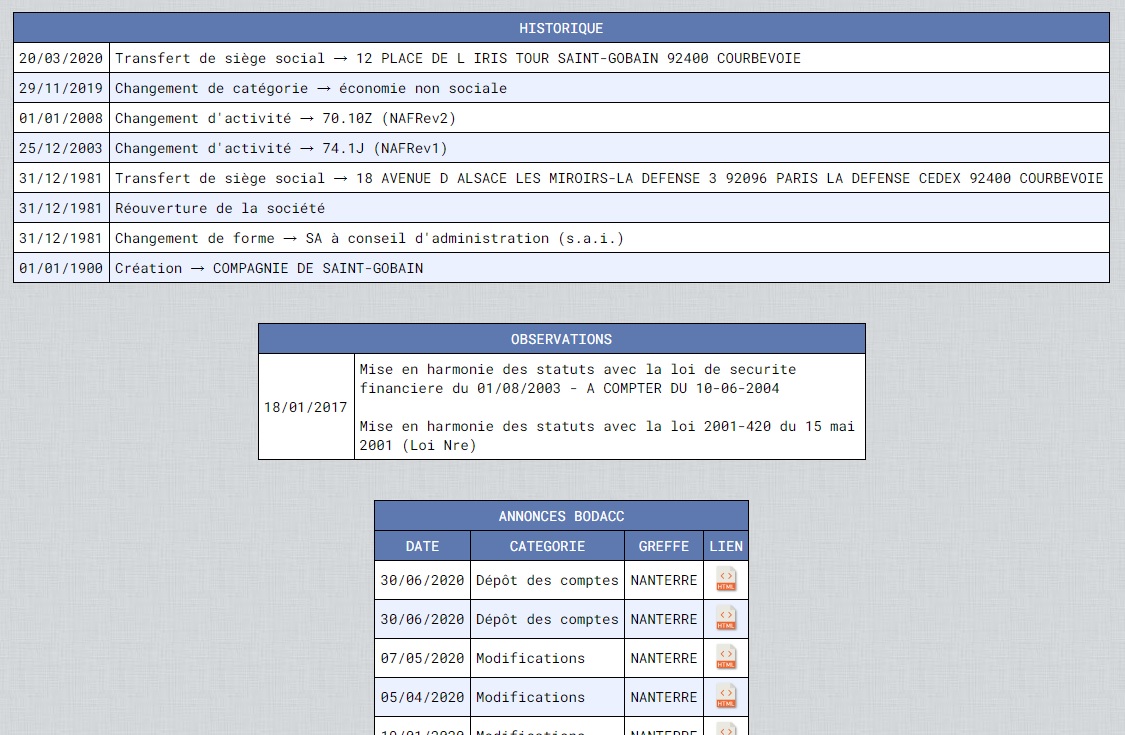The width and height of the screenshot is (1125, 735).
Task: Select the date beside Réouverture de la société
Action: pyautogui.click(x=61, y=208)
